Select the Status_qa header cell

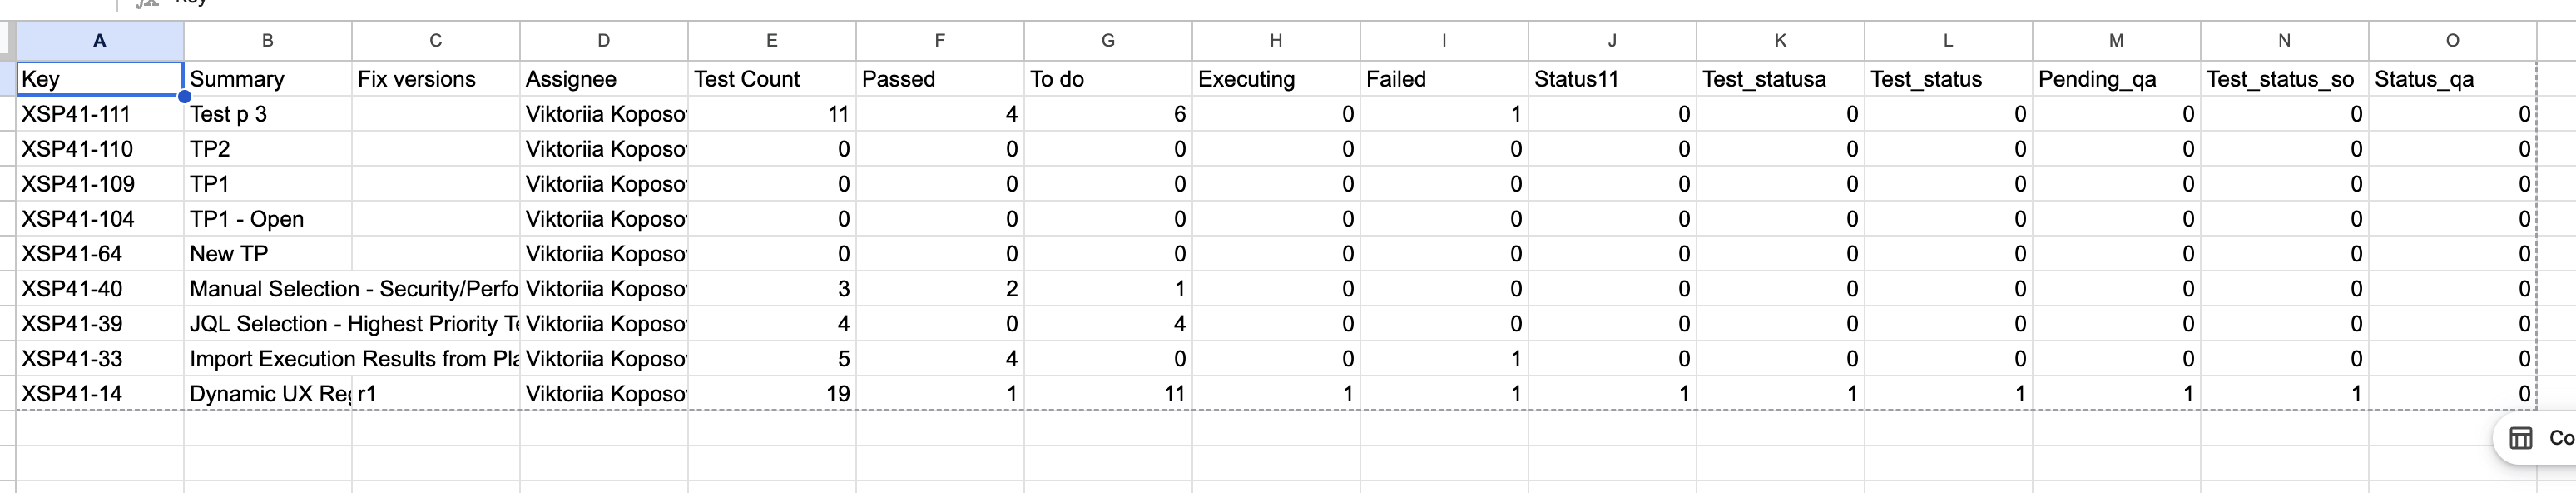point(2451,79)
